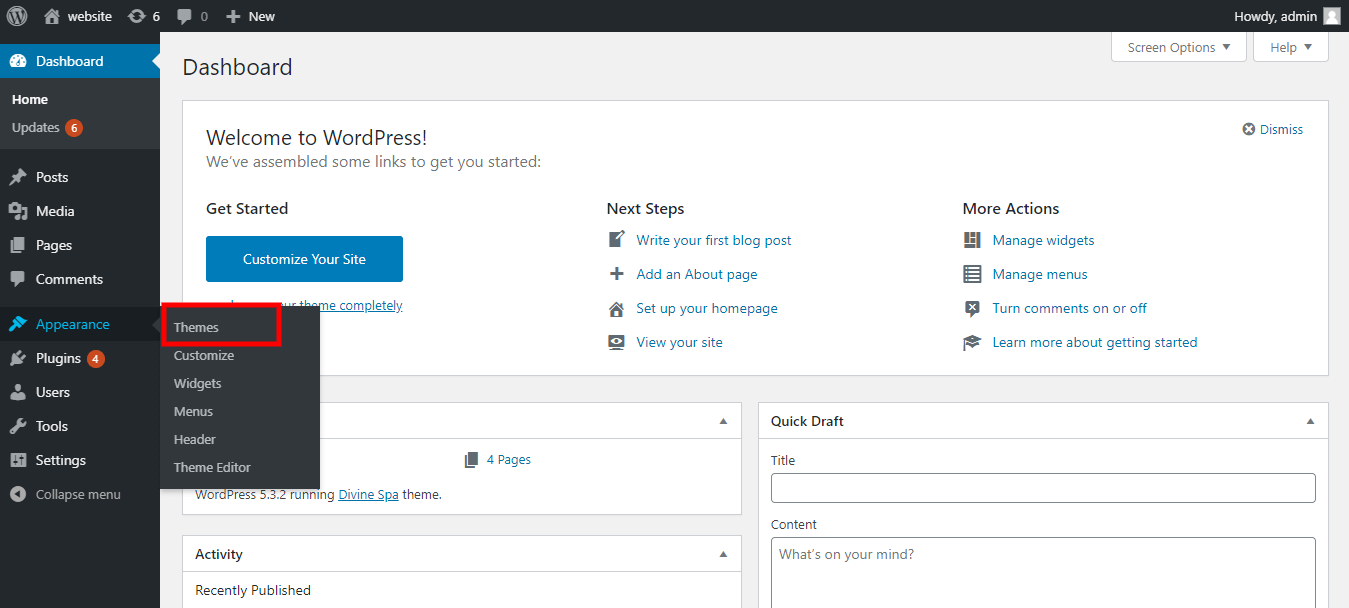The height and width of the screenshot is (608, 1349).
Task: Click the Pages icon in sidebar
Action: [x=18, y=245]
